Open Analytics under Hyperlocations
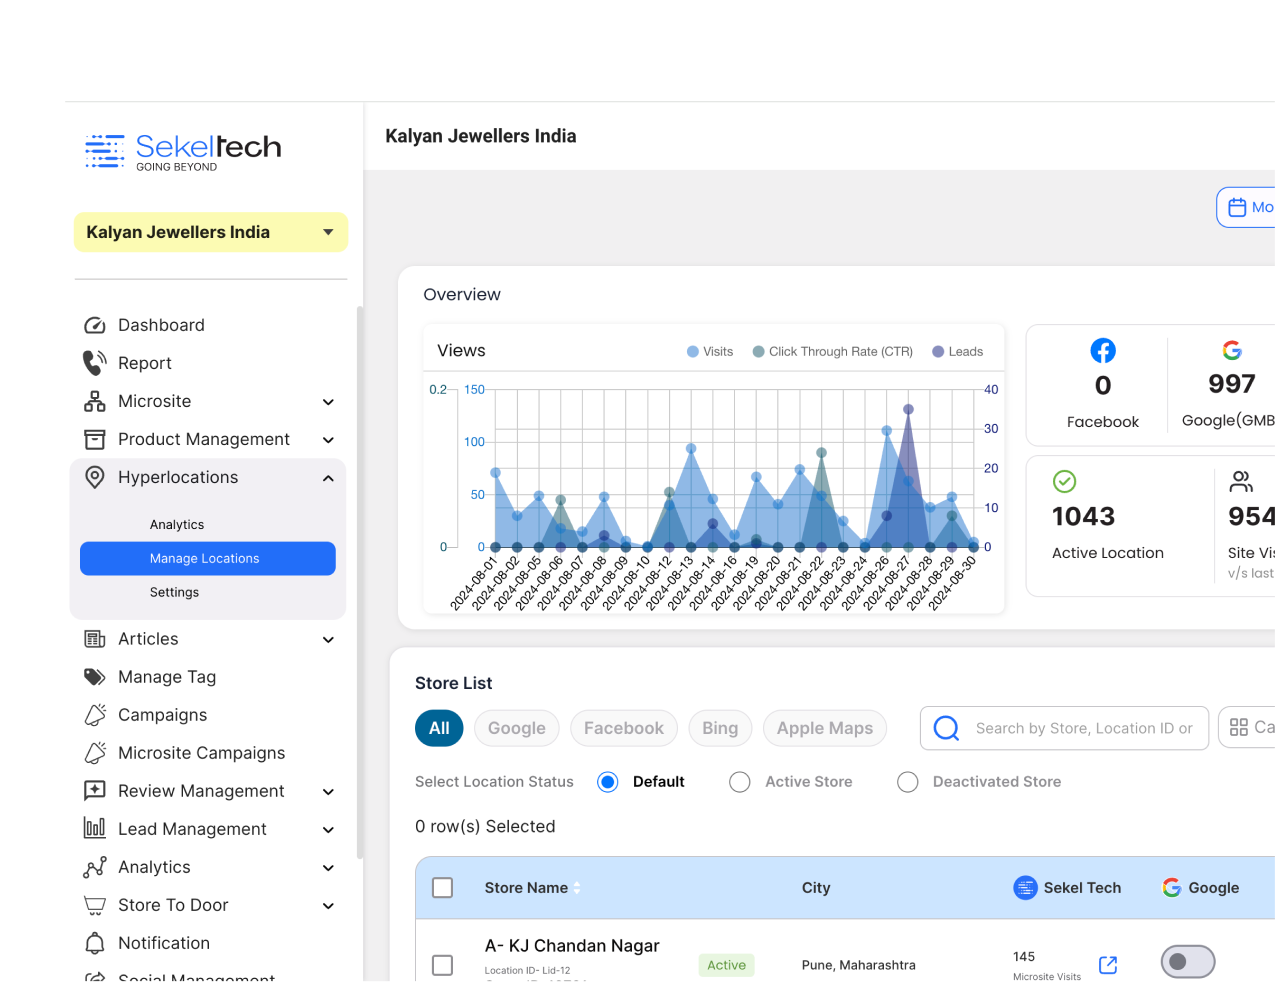1277x982 pixels. pos(177,525)
